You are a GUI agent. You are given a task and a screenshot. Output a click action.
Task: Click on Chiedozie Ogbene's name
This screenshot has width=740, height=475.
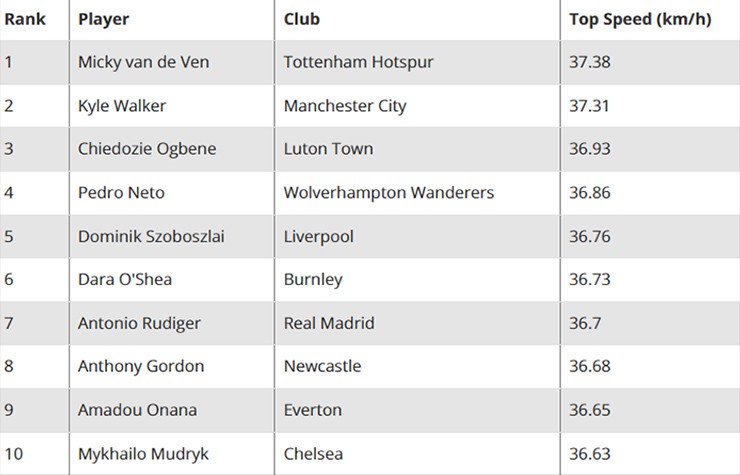(x=147, y=149)
